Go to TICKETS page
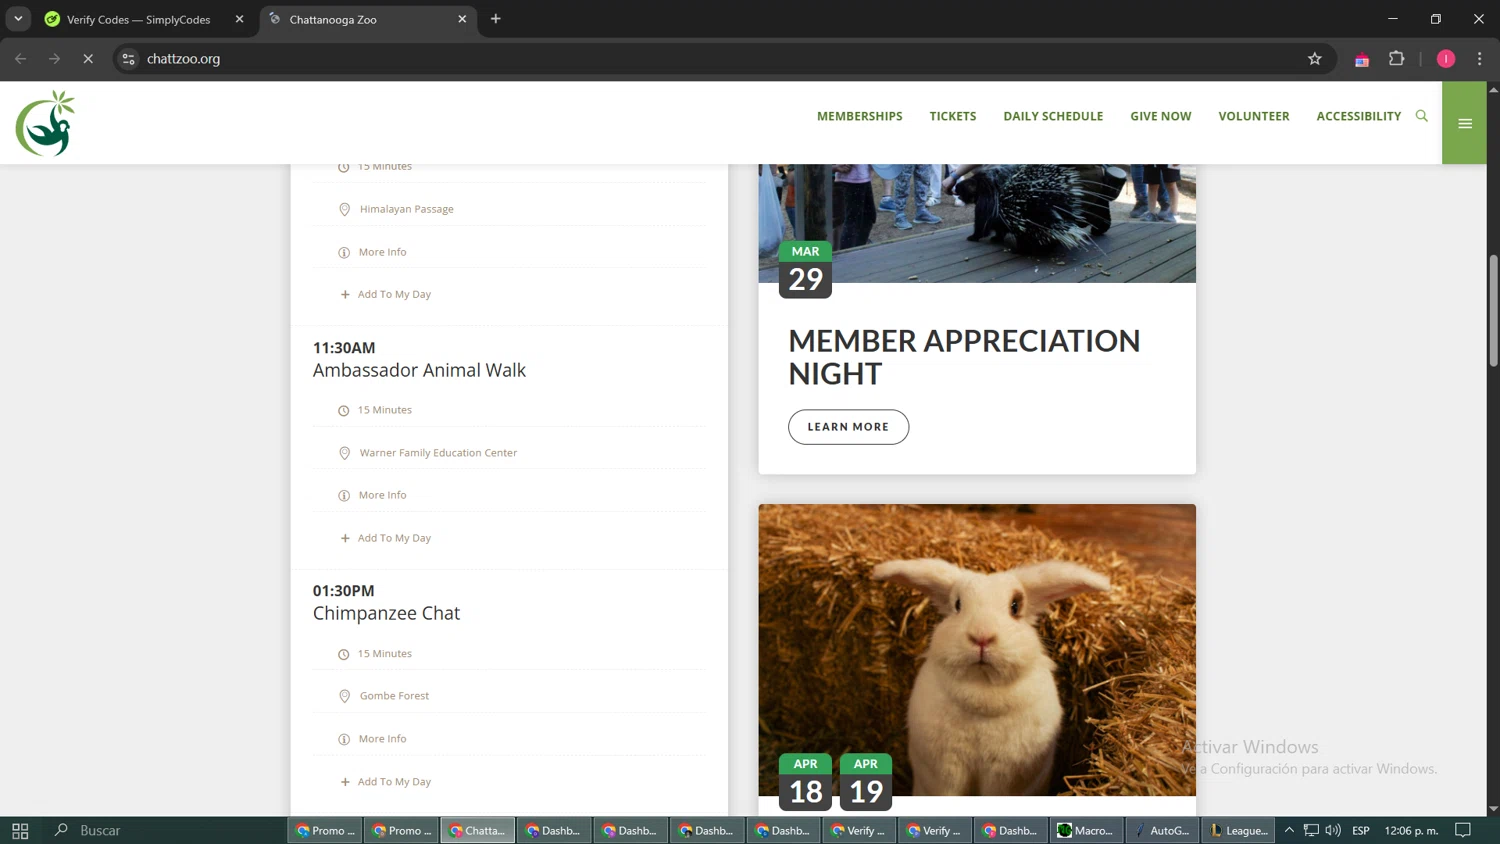The image size is (1500, 844). point(953,116)
